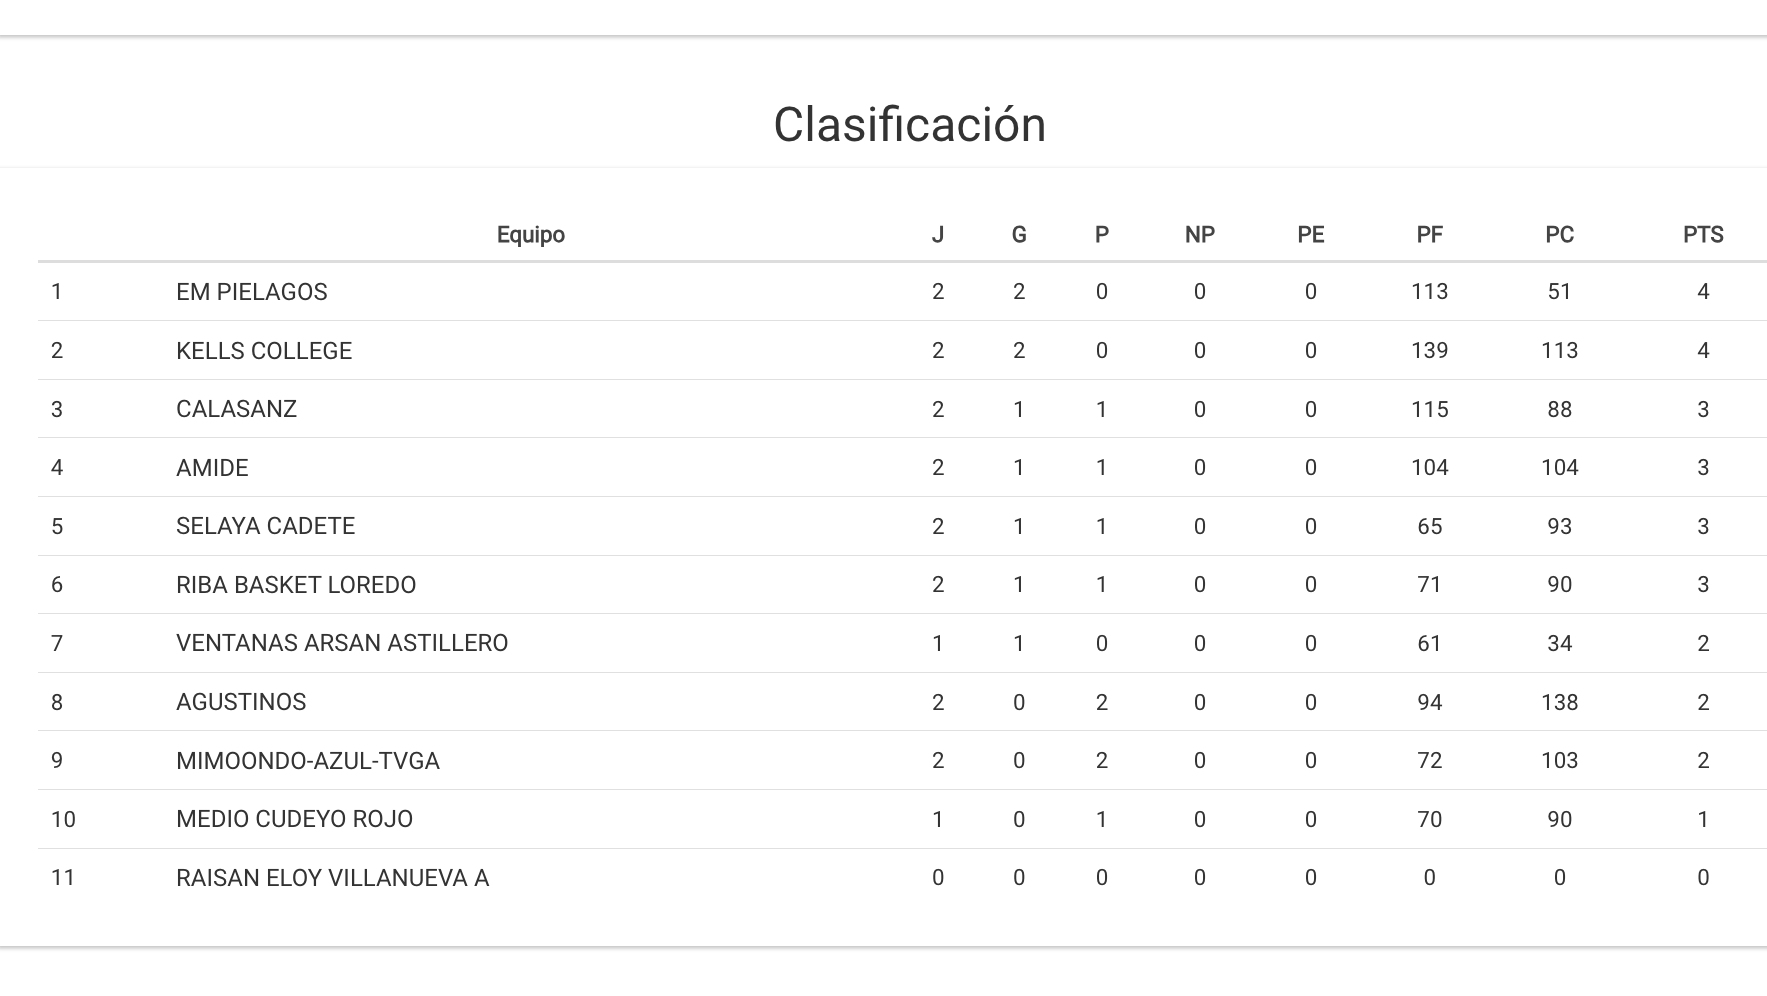Select the PF column header
This screenshot has width=1767, height=996.
(1429, 235)
